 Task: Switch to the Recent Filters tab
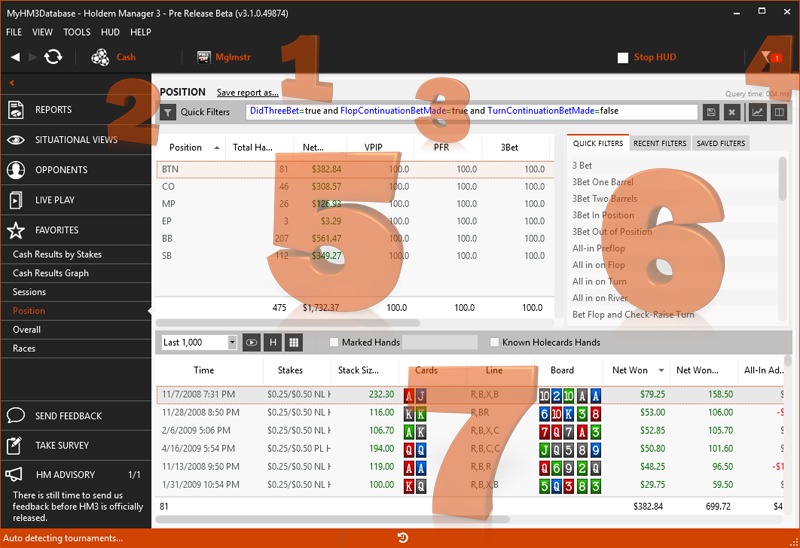click(x=660, y=143)
